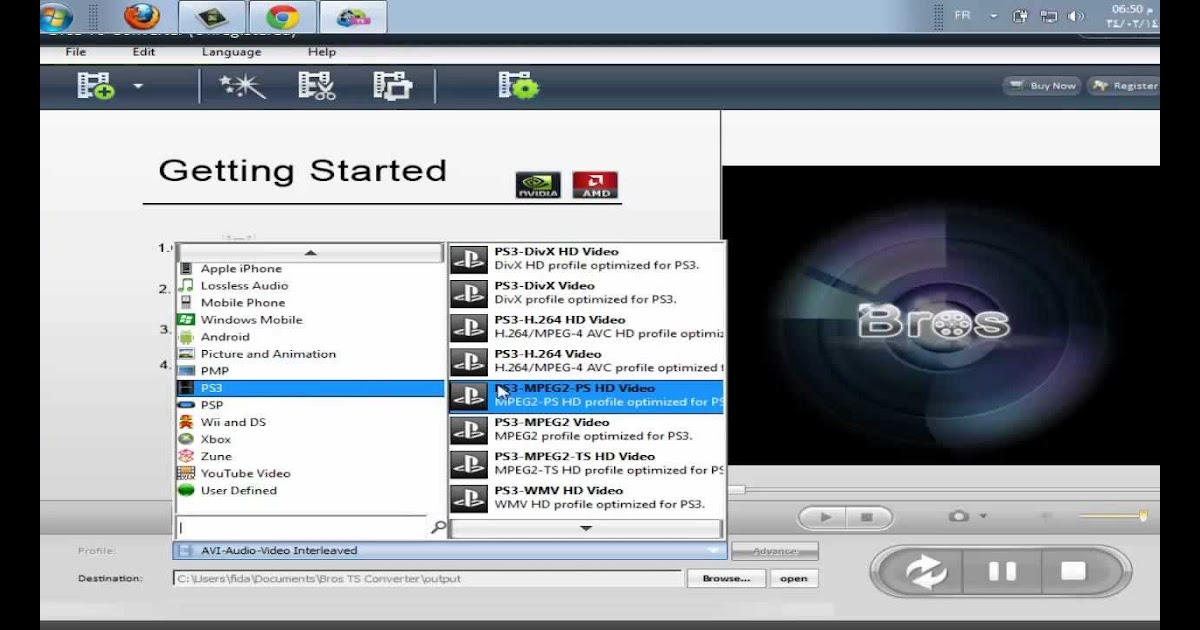Stop conversion with the square button
The image size is (1200, 630).
[x=1074, y=572]
